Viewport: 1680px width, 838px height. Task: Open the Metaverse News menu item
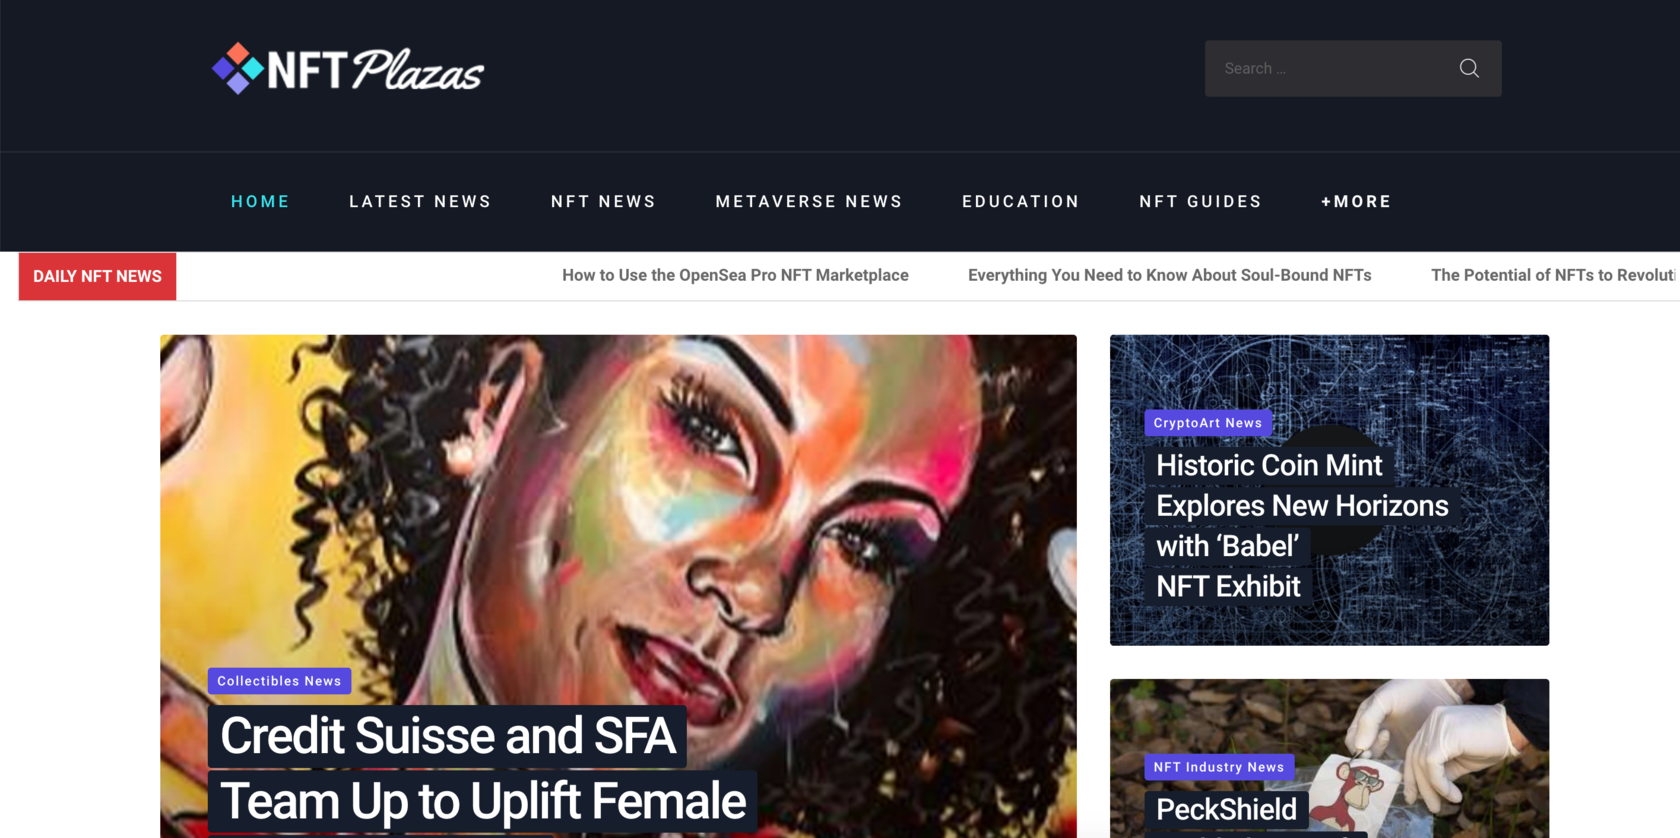point(809,201)
